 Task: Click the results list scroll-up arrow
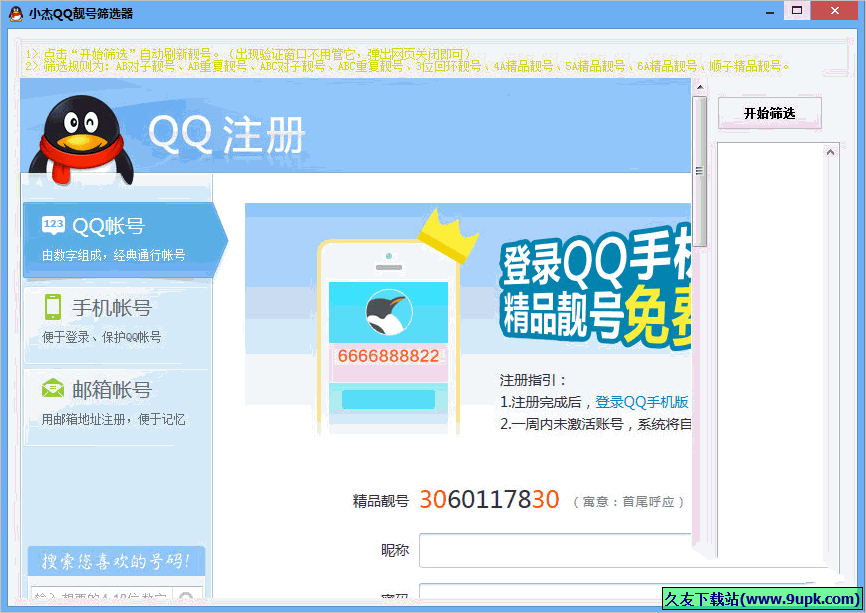point(830,152)
